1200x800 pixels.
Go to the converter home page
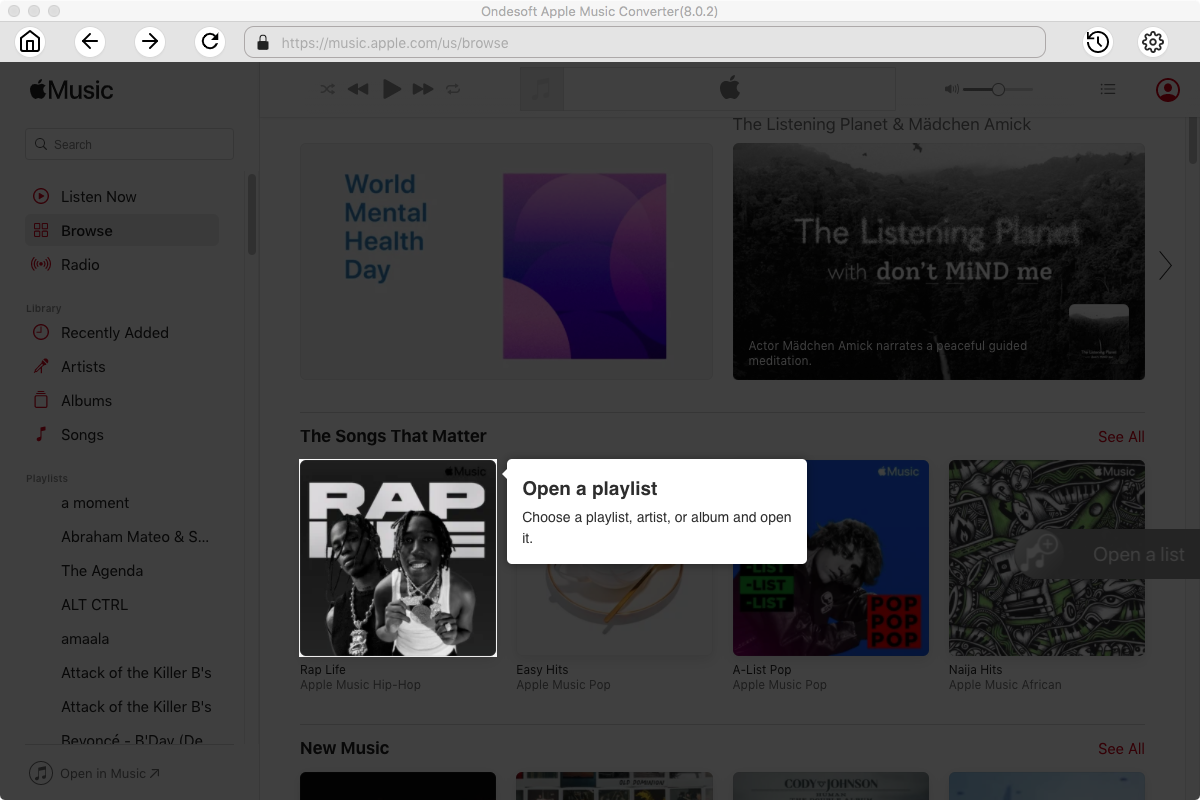pyautogui.click(x=30, y=42)
